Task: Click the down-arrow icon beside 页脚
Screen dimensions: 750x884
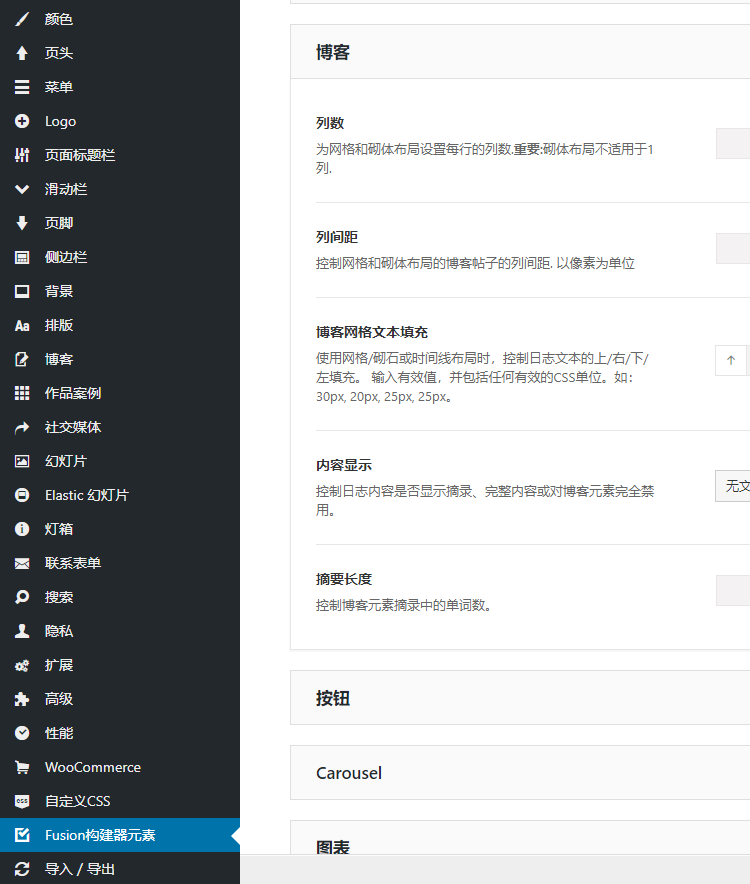Action: [22, 223]
